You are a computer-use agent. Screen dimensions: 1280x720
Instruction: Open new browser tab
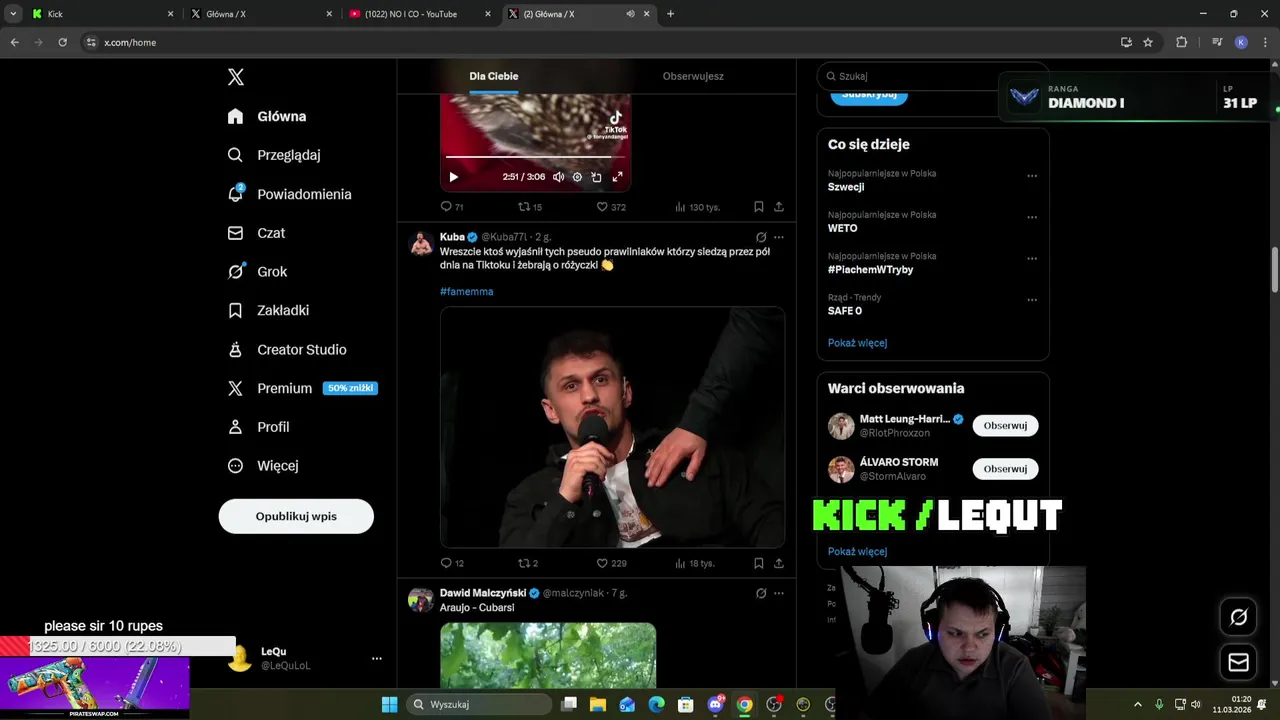click(670, 14)
